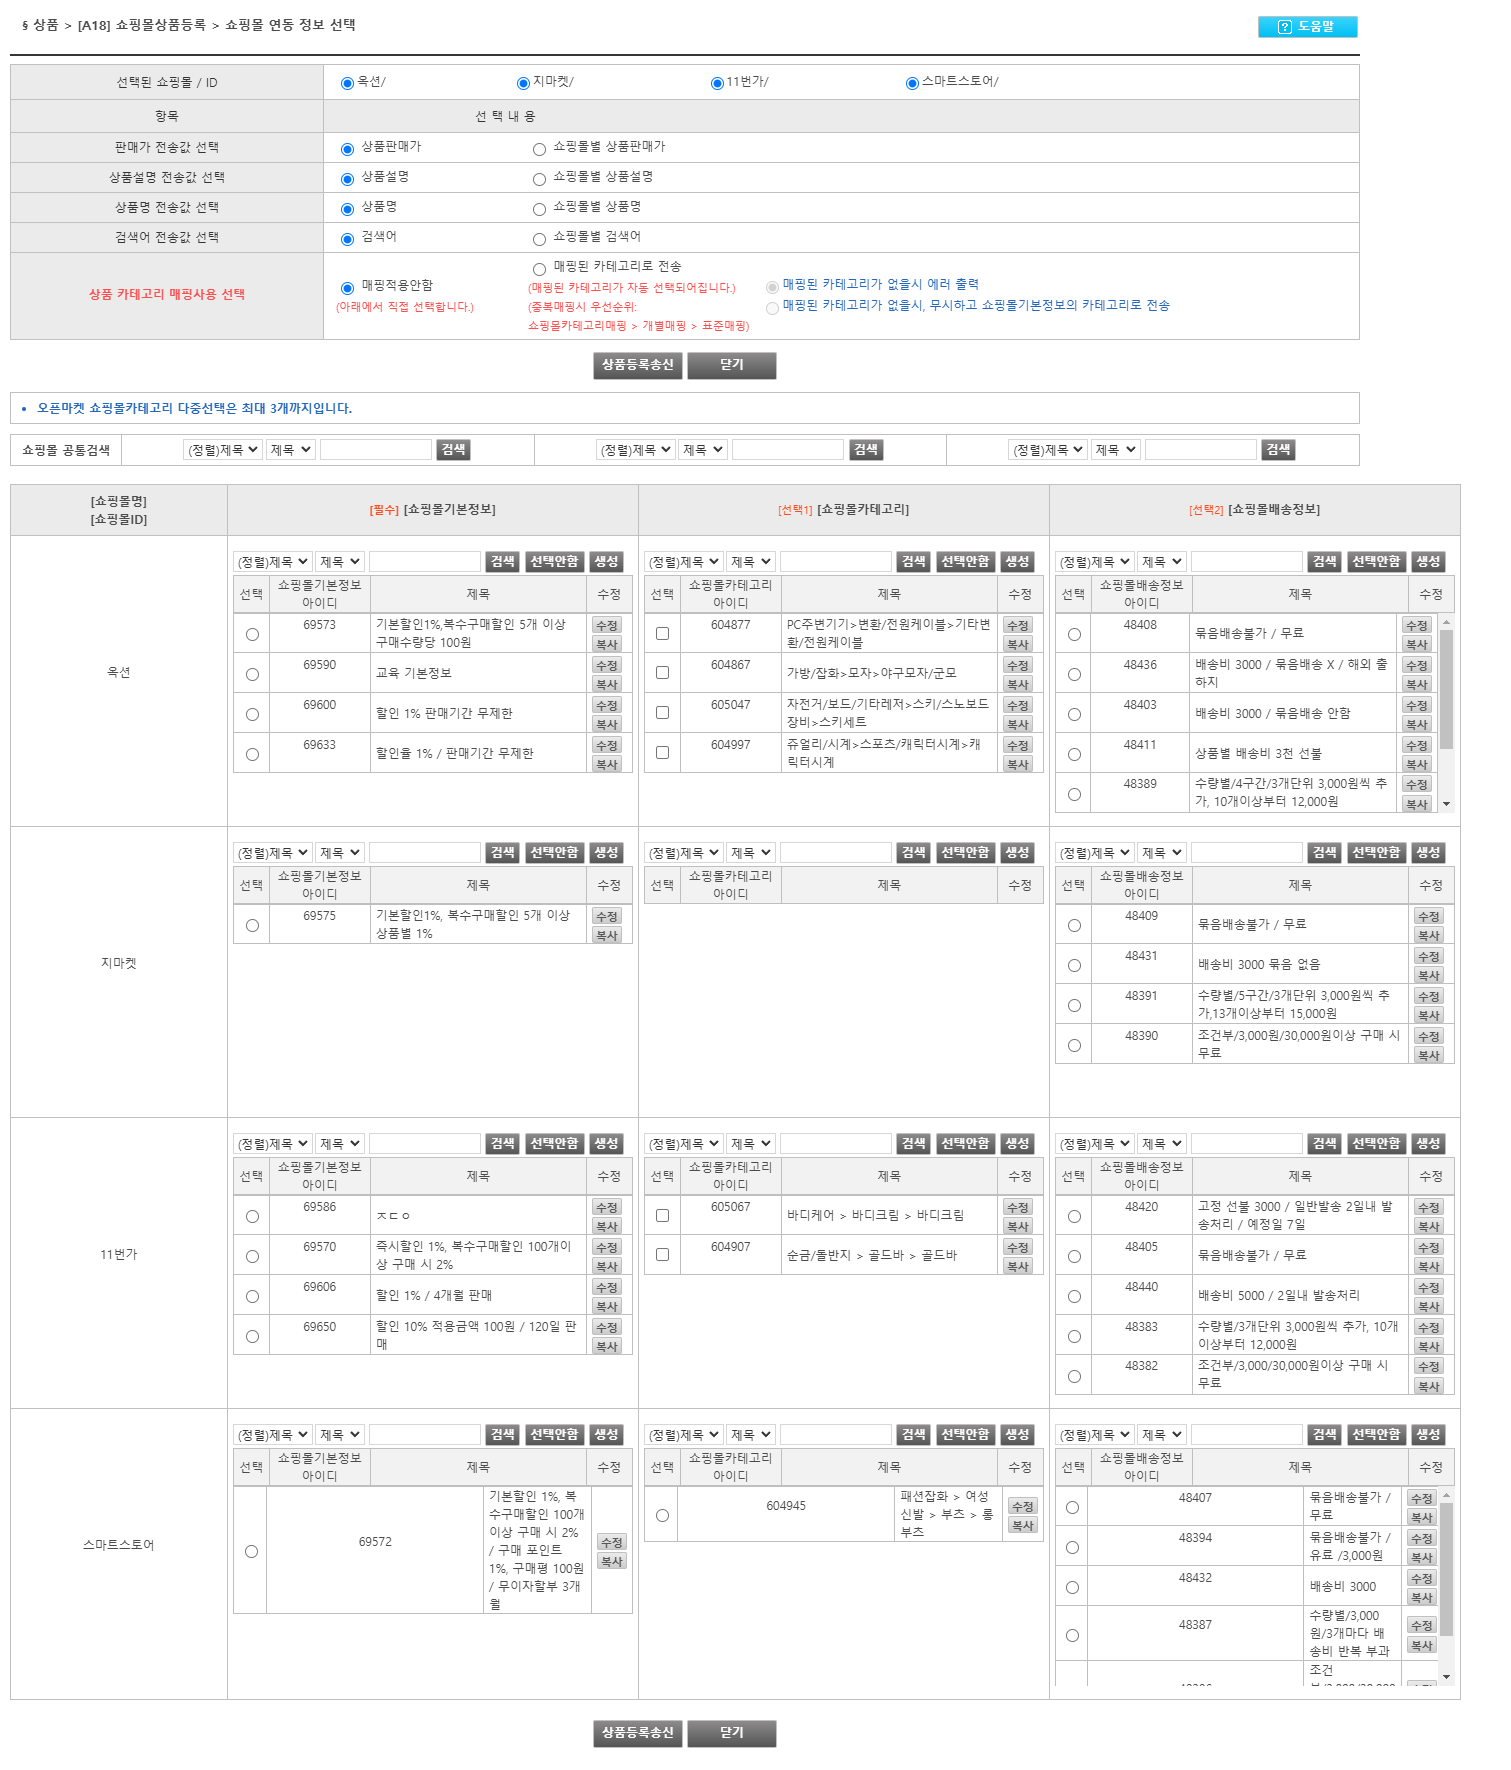Viewport: 1511px width, 1770px height.
Task: Click search input field in 지마켓 basic info
Action: pos(425,853)
